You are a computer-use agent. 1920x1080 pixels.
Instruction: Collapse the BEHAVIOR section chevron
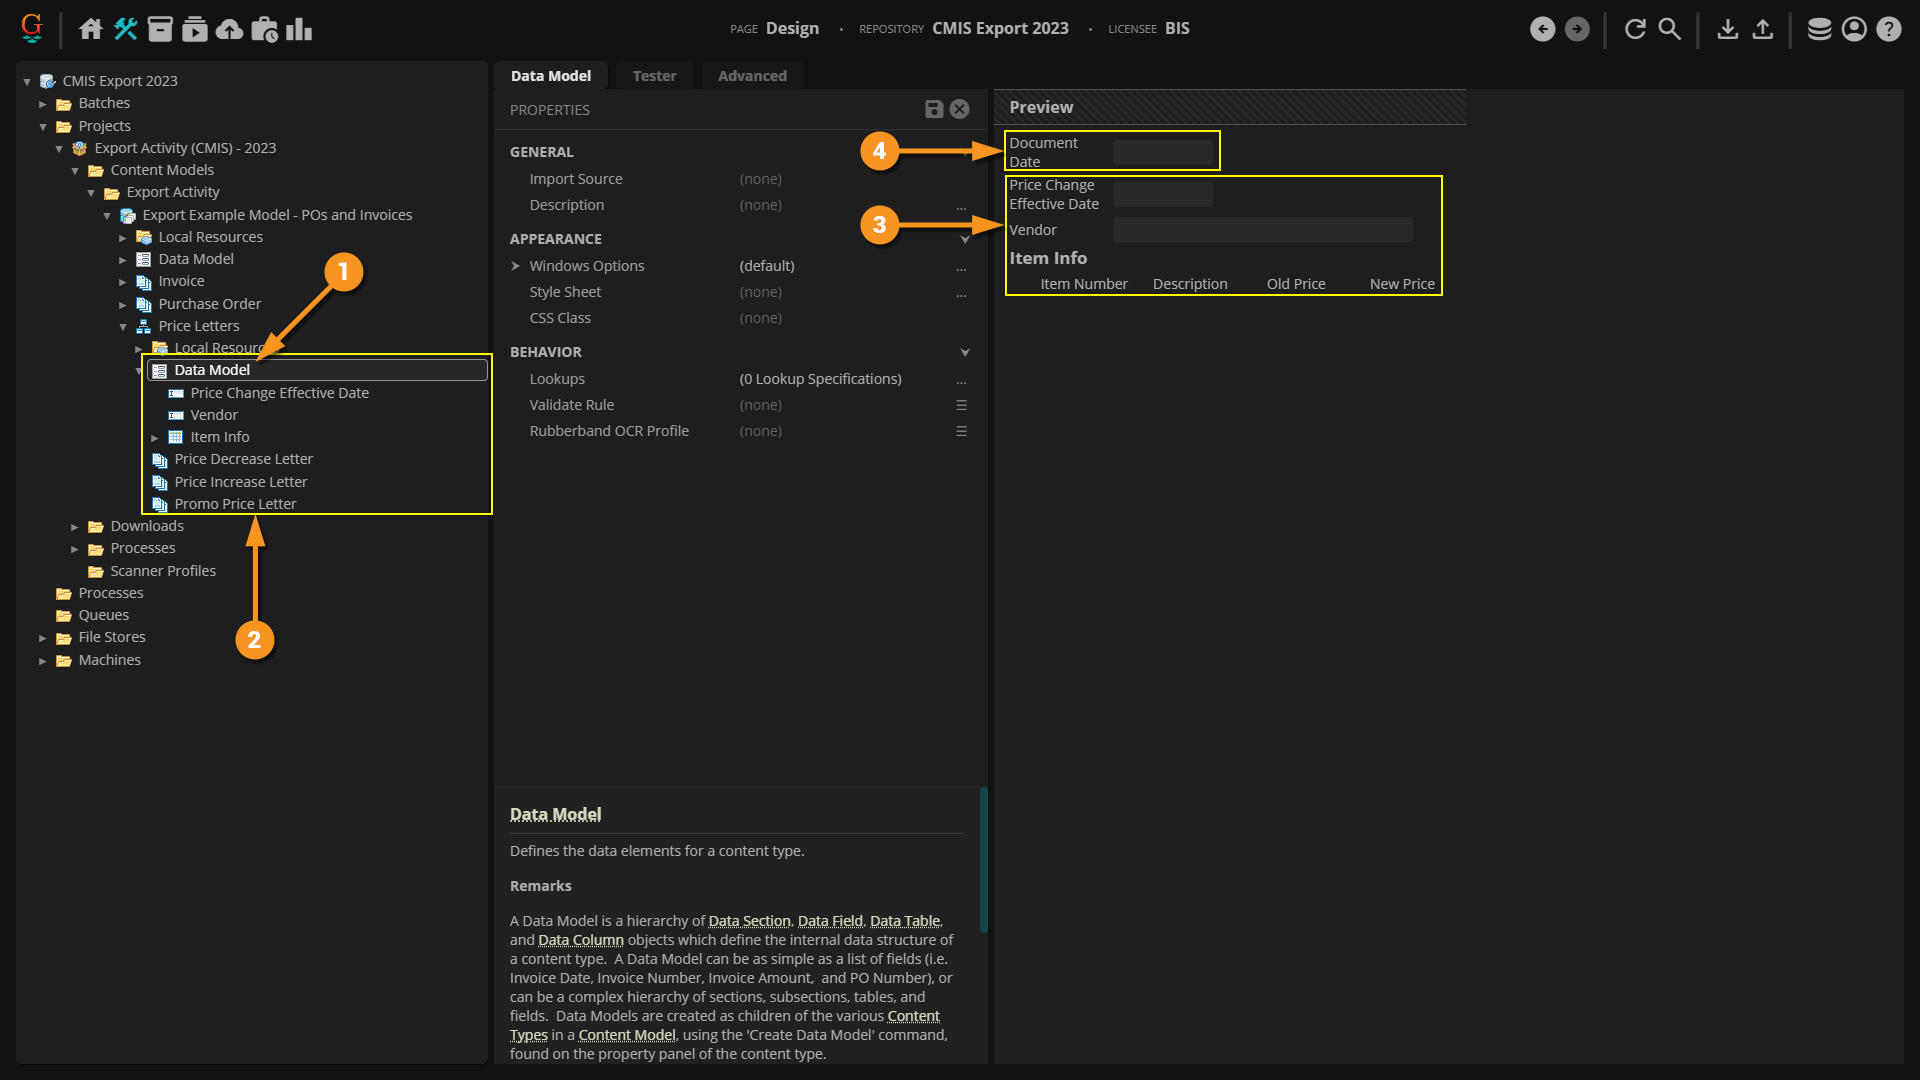965,352
